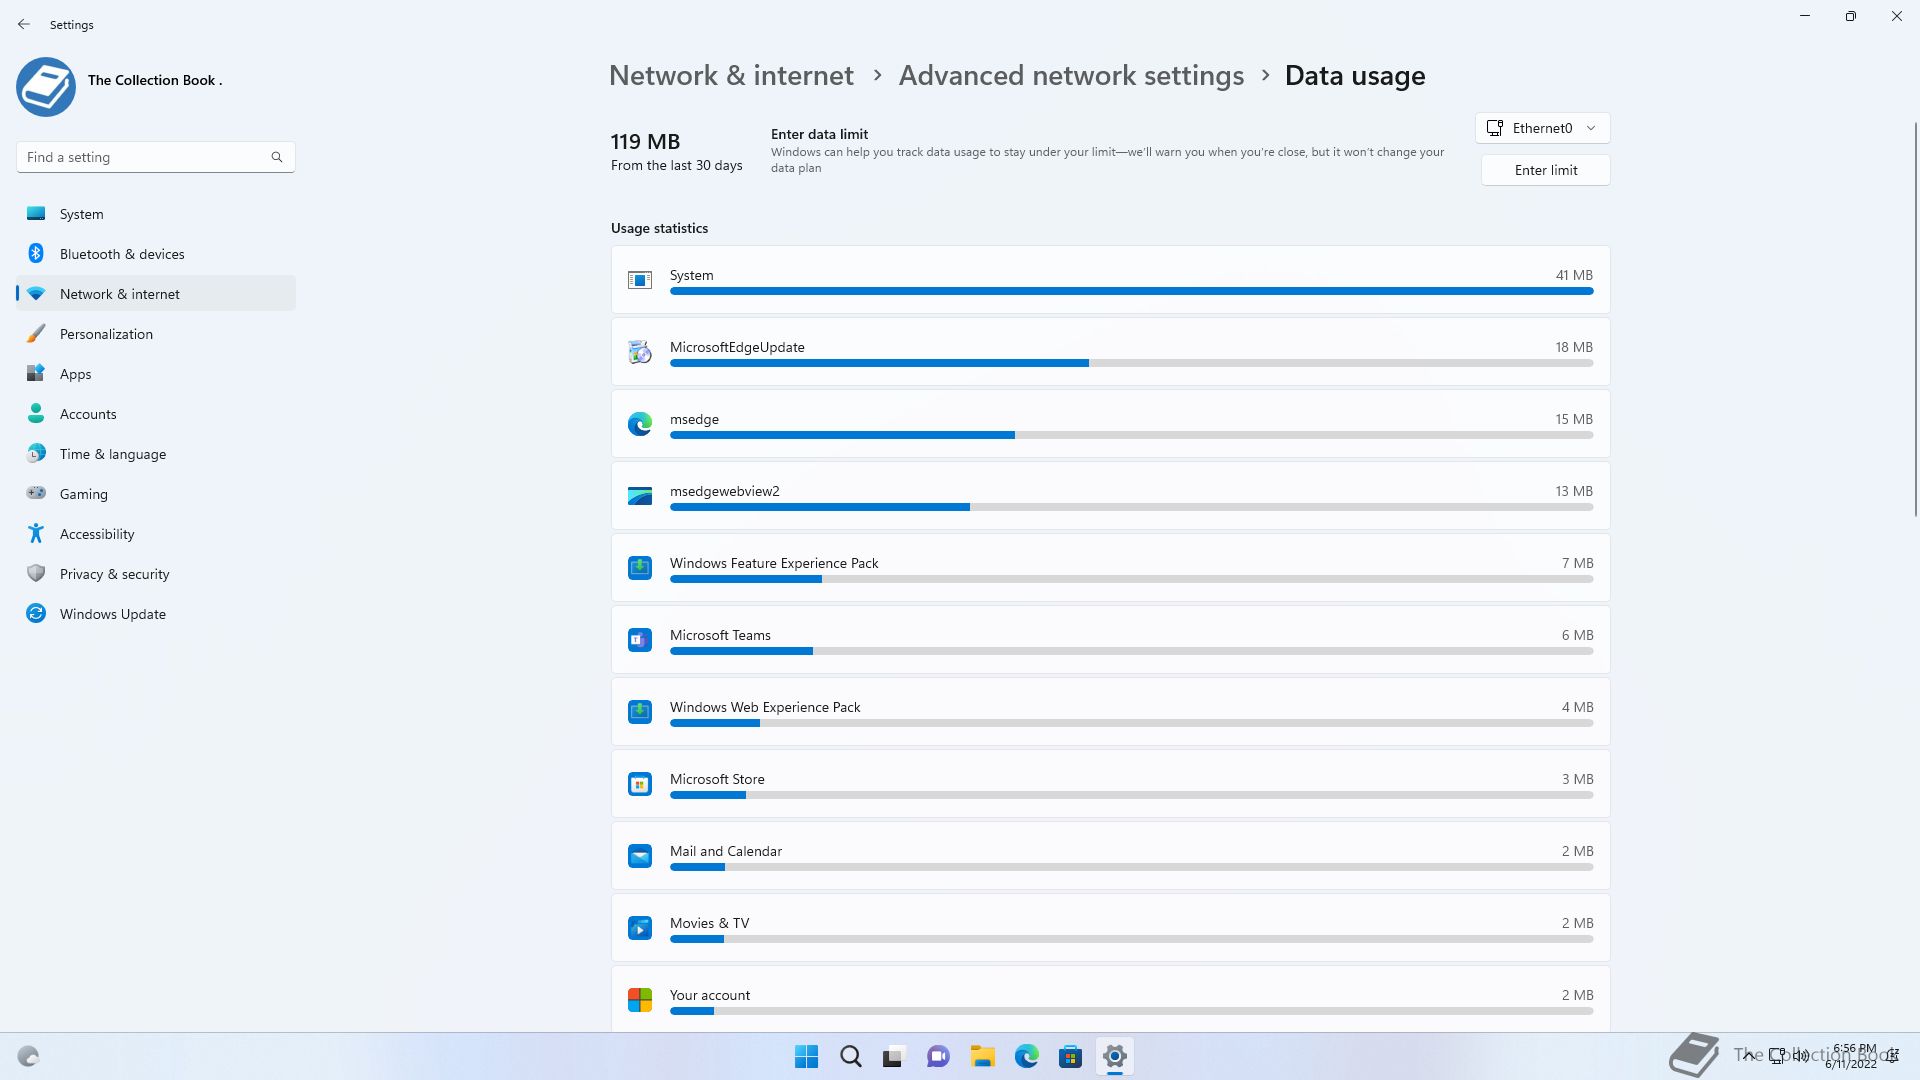Open taskbar Search

[851, 1056]
